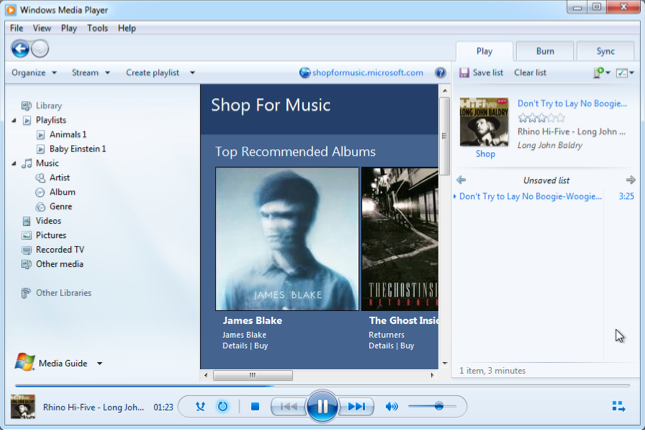
Task: Skip to the previous track
Action: click(289, 407)
